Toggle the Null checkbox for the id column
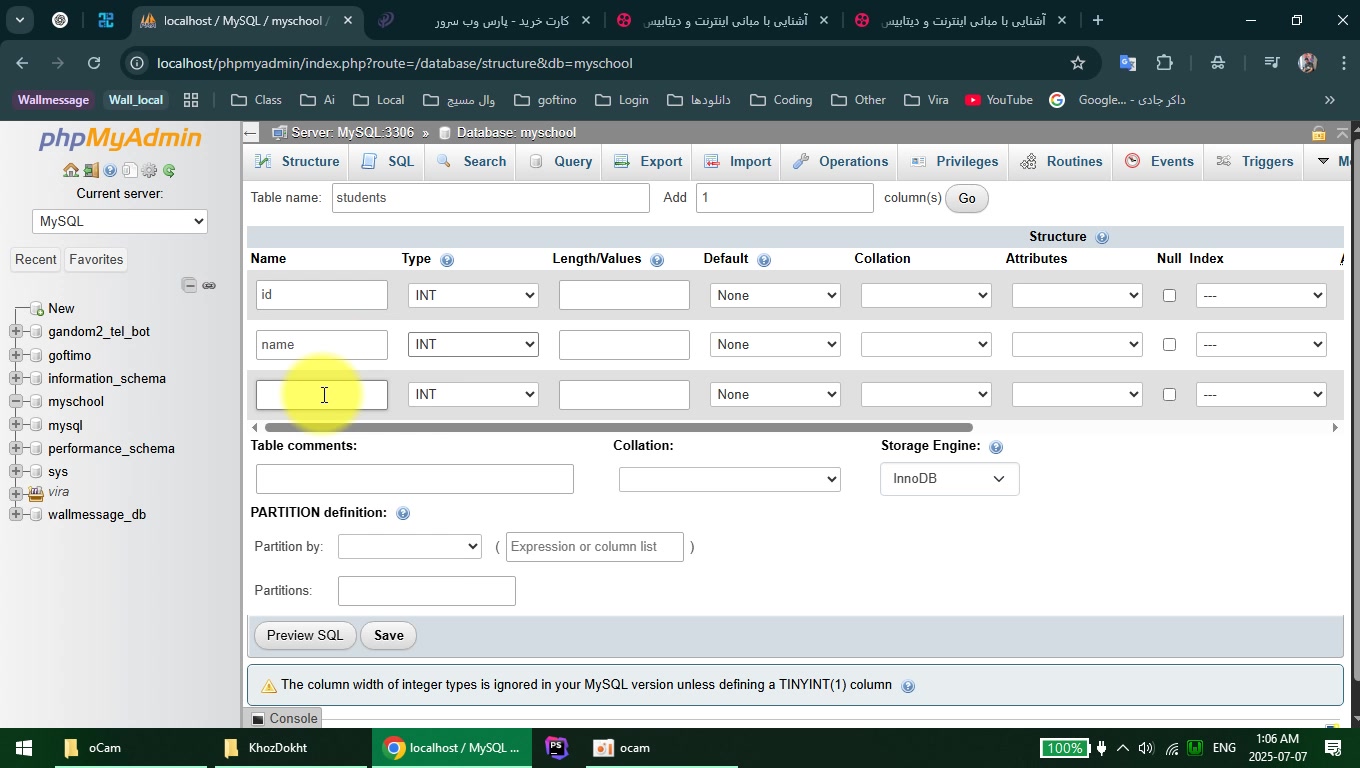This screenshot has width=1360, height=768. click(1169, 296)
